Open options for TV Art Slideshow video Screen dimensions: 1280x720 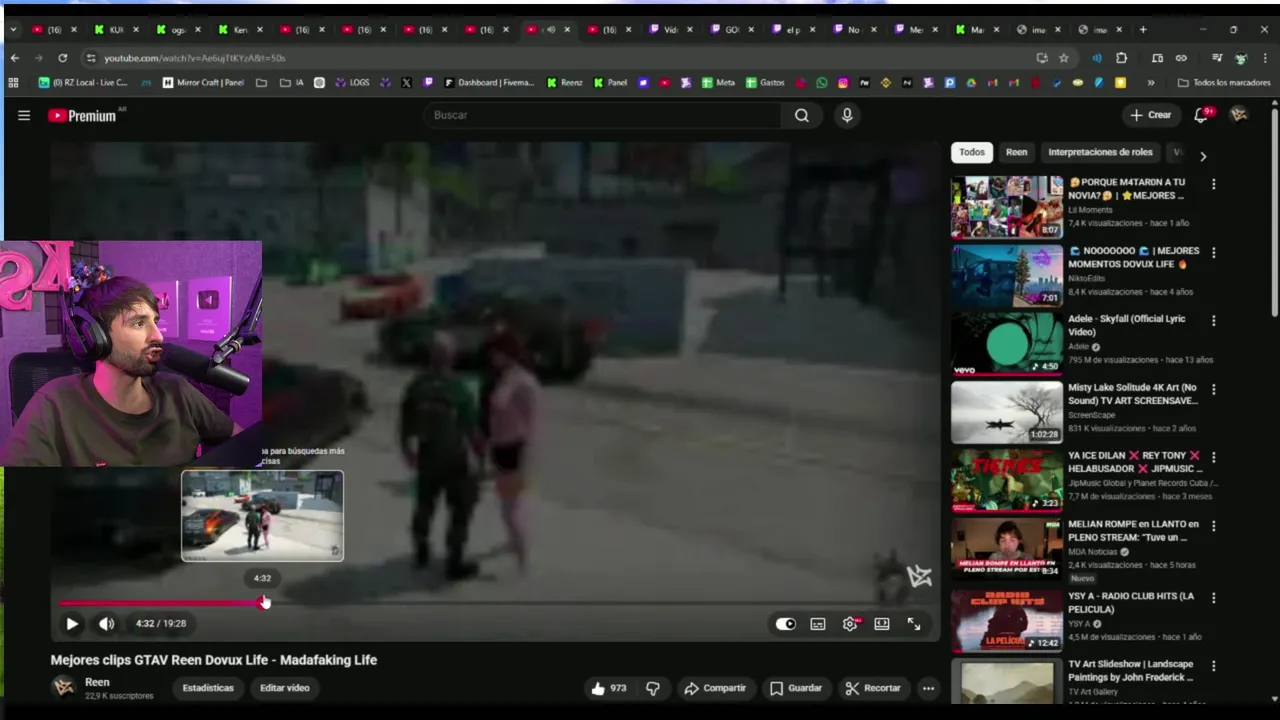point(1214,666)
